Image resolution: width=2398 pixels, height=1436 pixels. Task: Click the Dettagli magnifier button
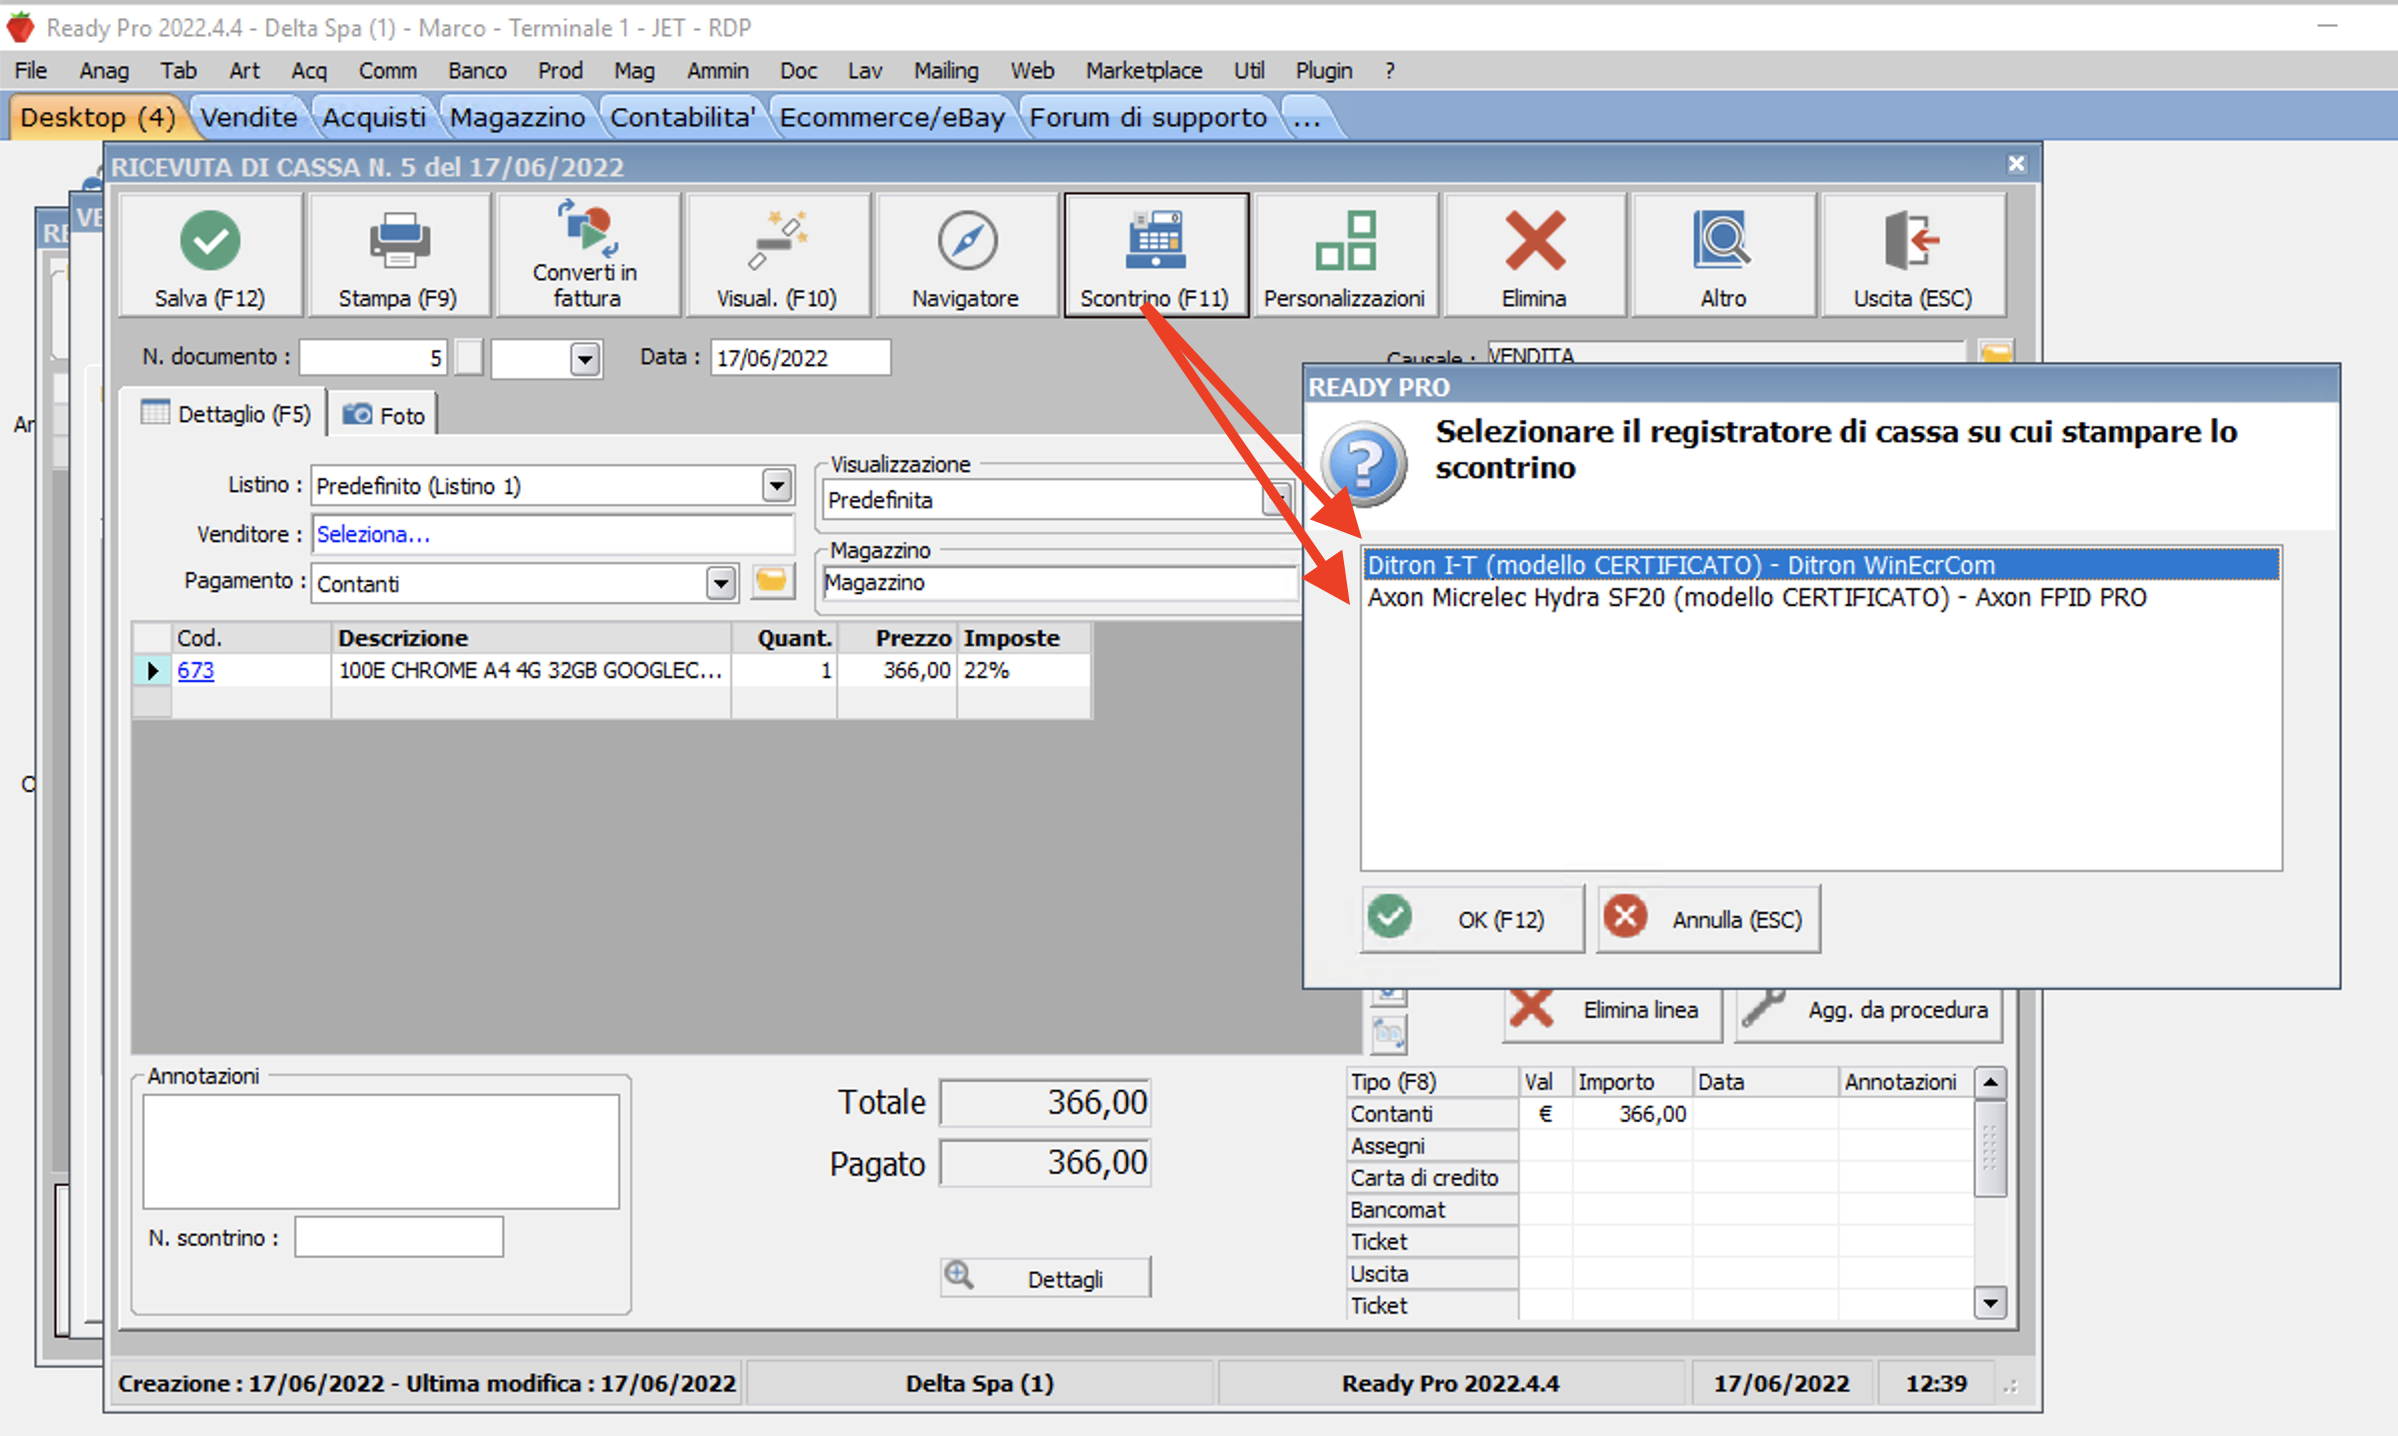tap(1045, 1278)
